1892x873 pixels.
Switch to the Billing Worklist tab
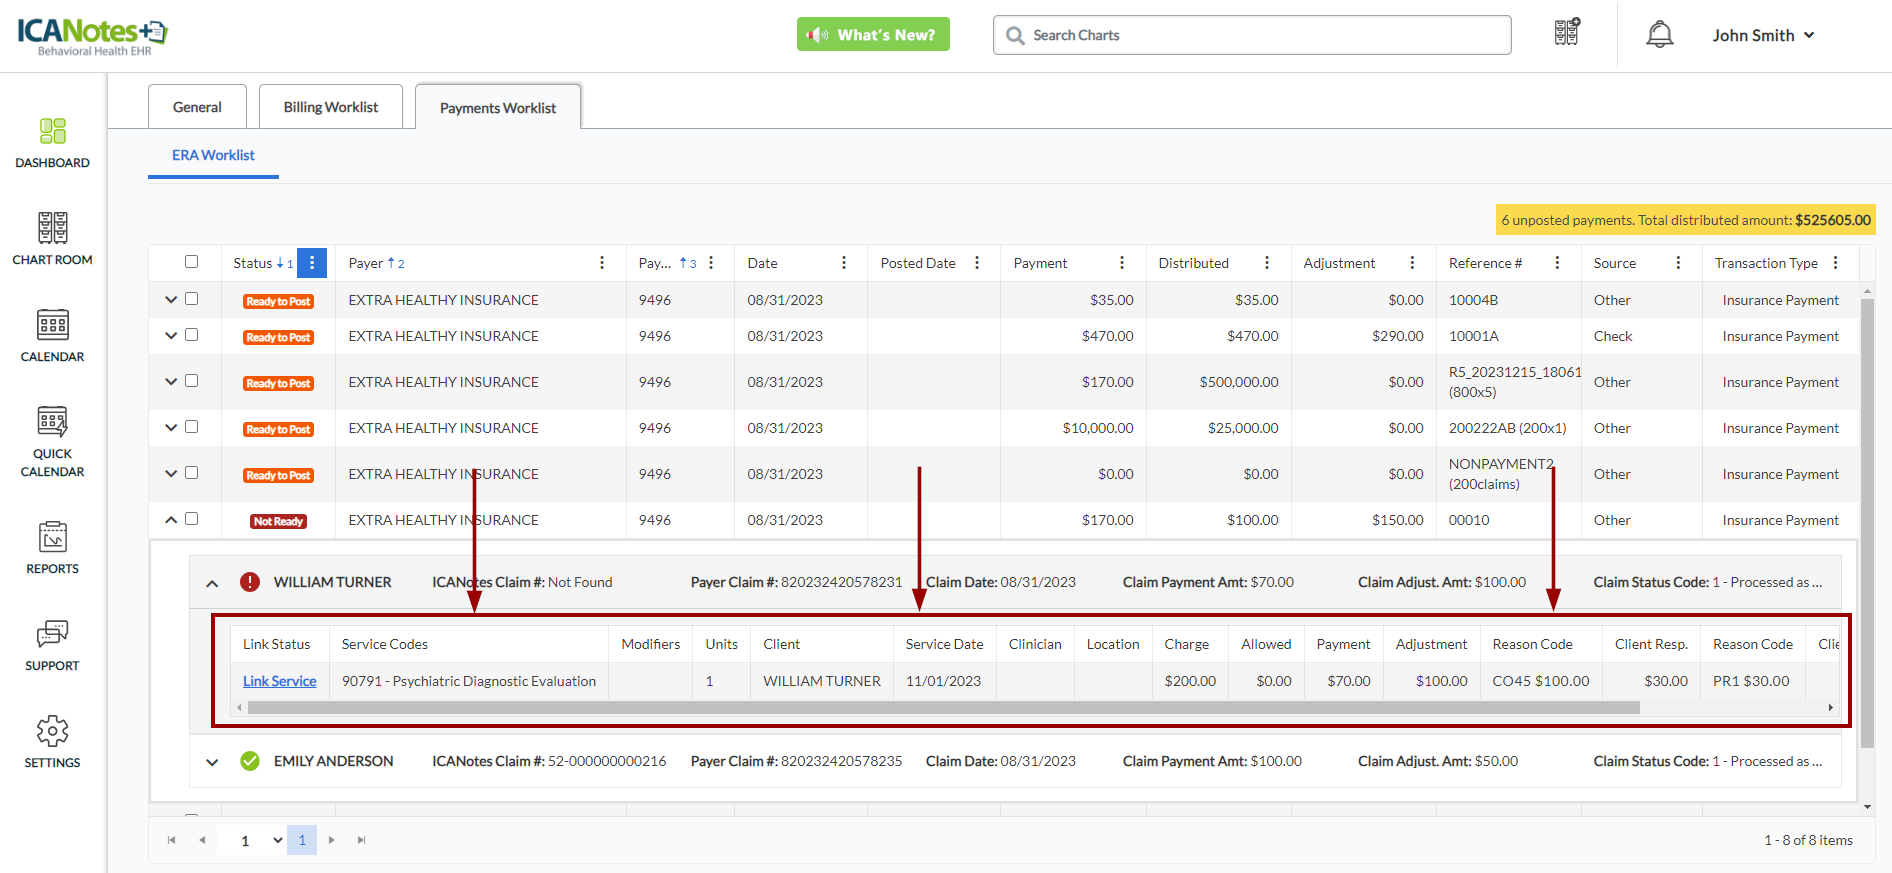click(330, 107)
